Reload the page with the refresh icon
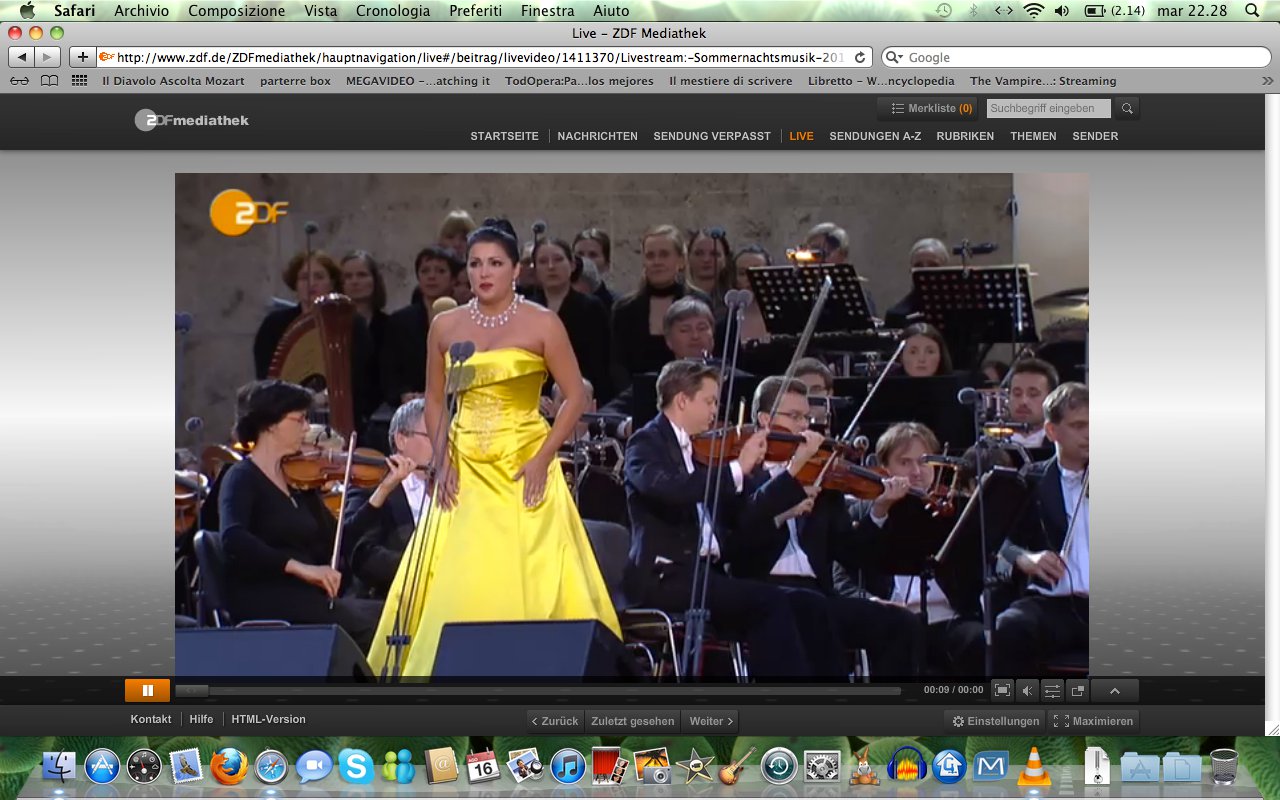 [860, 57]
